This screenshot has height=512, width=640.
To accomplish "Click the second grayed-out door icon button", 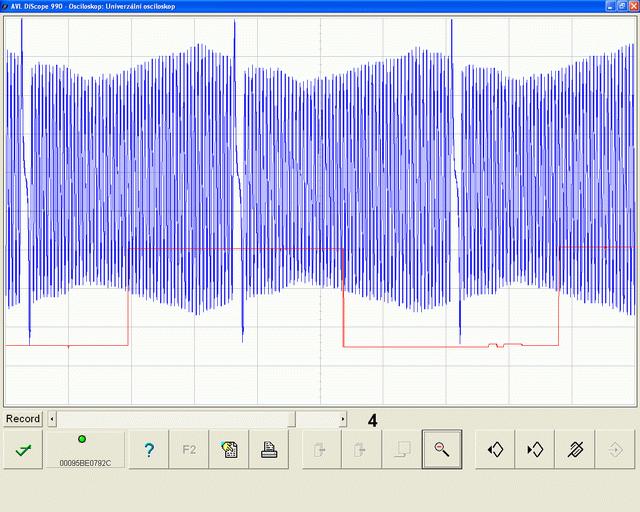I will (361, 450).
